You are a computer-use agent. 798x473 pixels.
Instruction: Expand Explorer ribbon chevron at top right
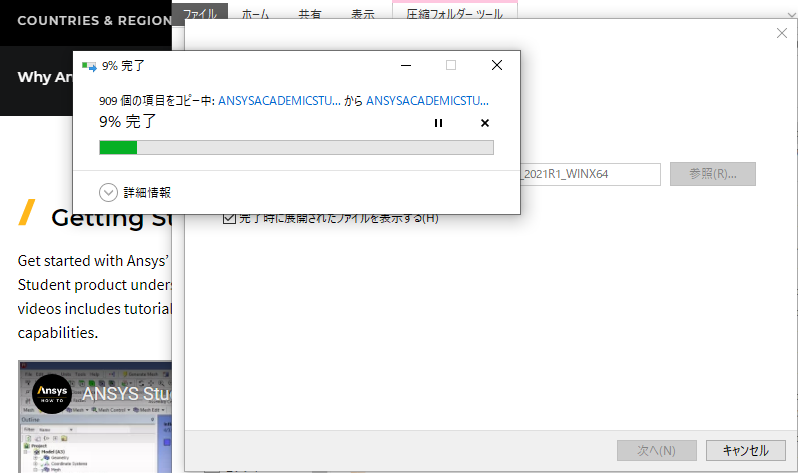(x=791, y=15)
